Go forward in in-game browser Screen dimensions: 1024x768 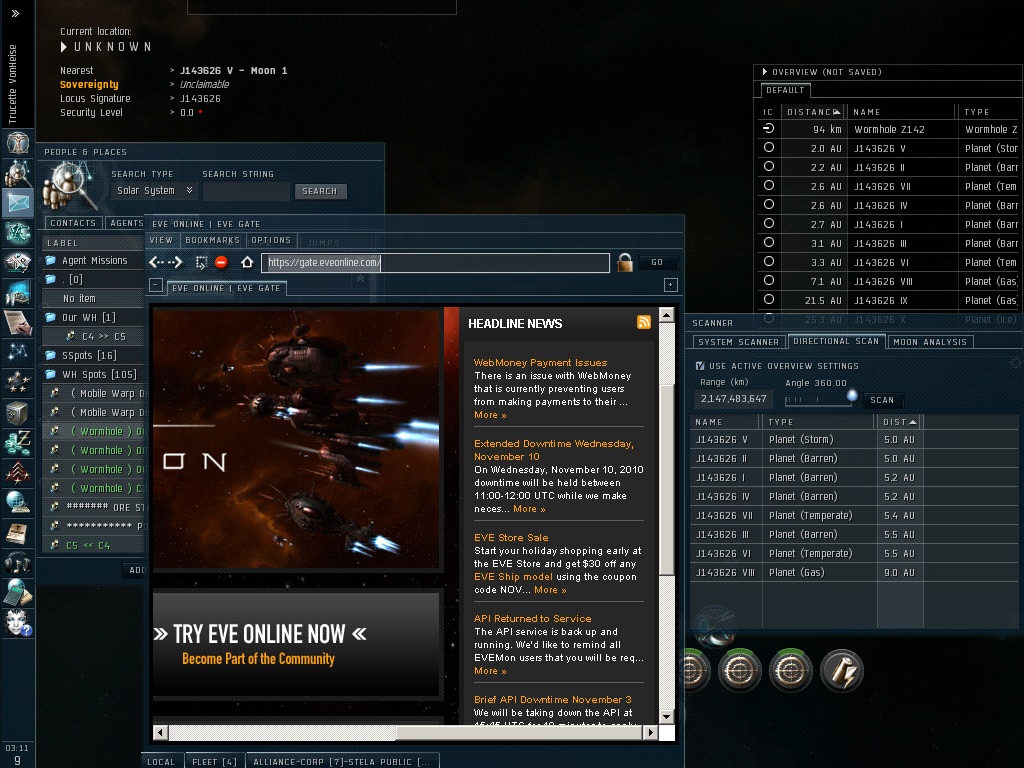[175, 263]
